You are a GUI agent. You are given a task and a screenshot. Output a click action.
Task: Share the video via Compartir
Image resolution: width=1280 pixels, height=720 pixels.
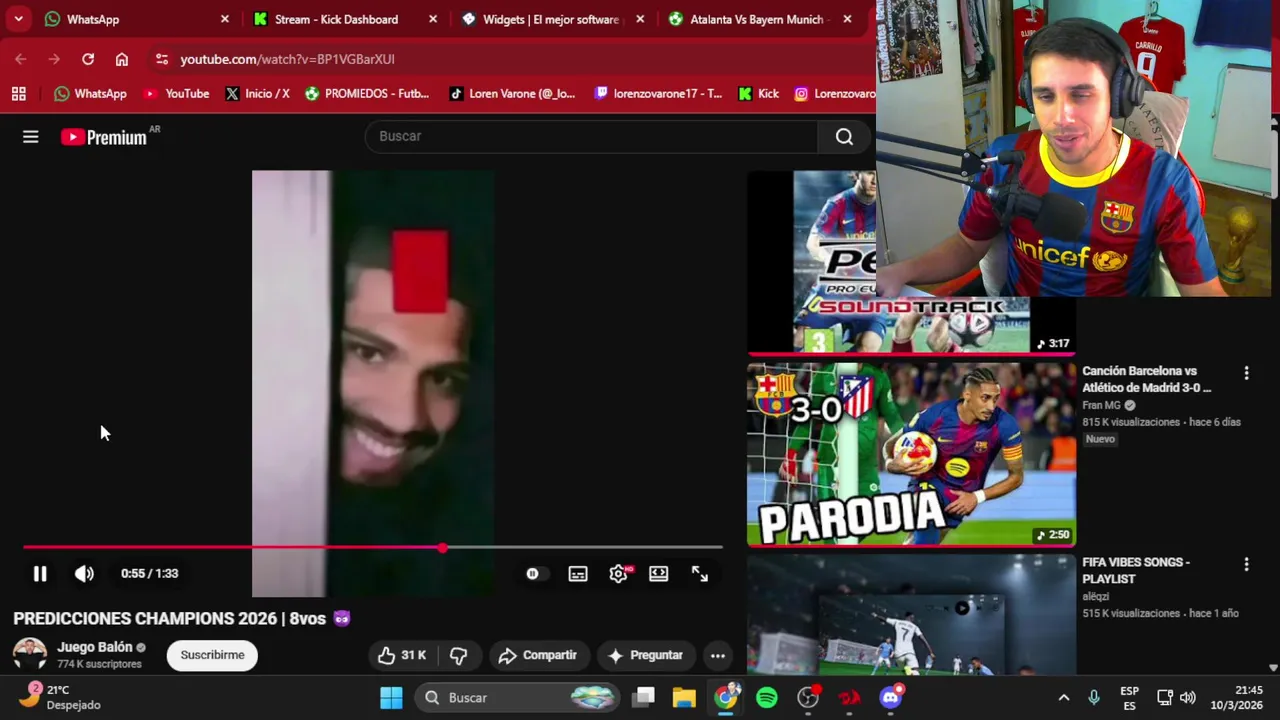tap(538, 655)
